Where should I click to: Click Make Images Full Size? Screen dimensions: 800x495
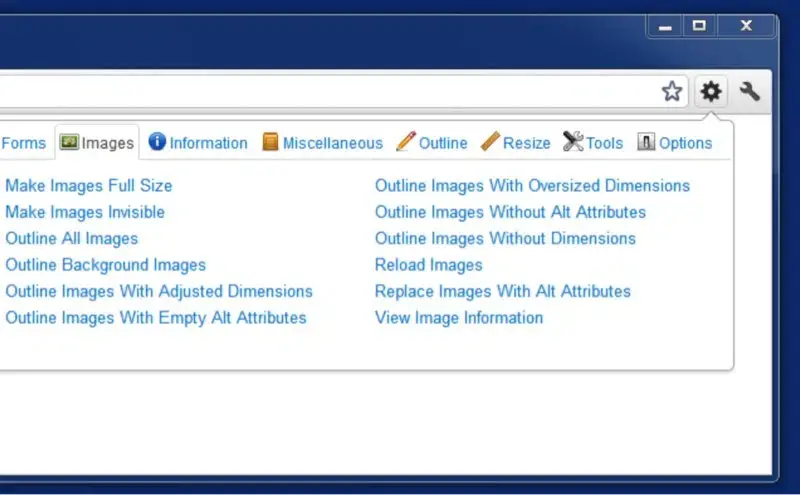89,186
